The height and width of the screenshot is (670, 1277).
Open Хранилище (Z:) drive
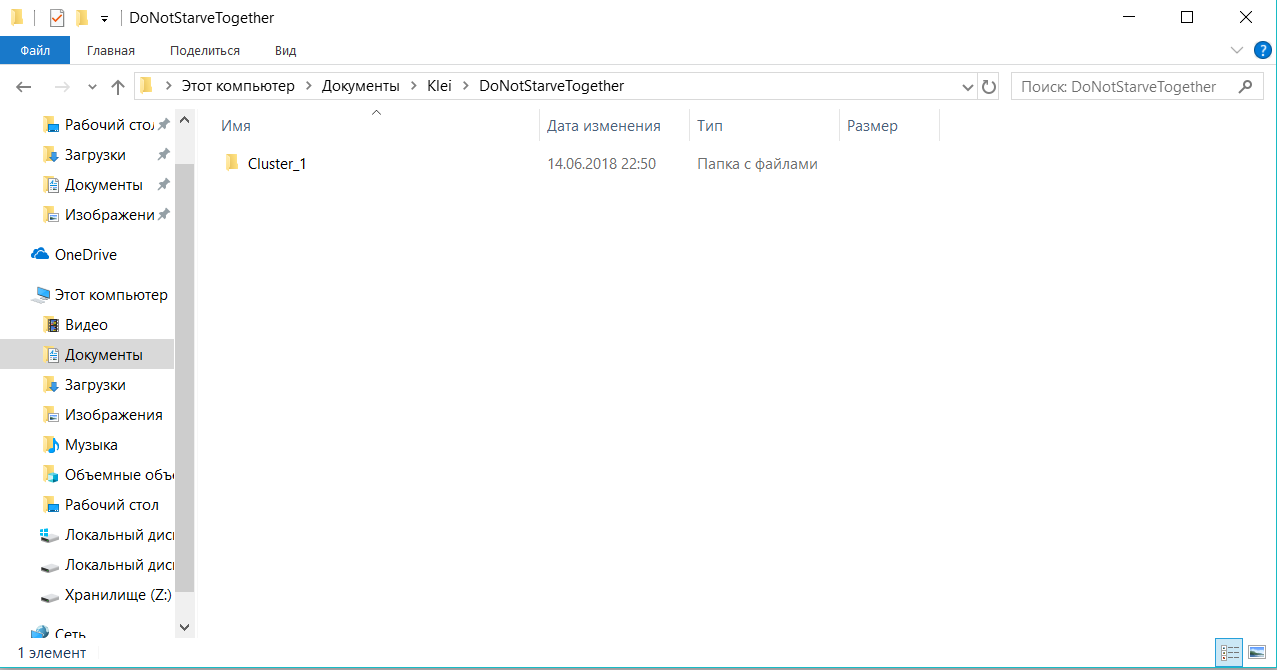point(118,595)
